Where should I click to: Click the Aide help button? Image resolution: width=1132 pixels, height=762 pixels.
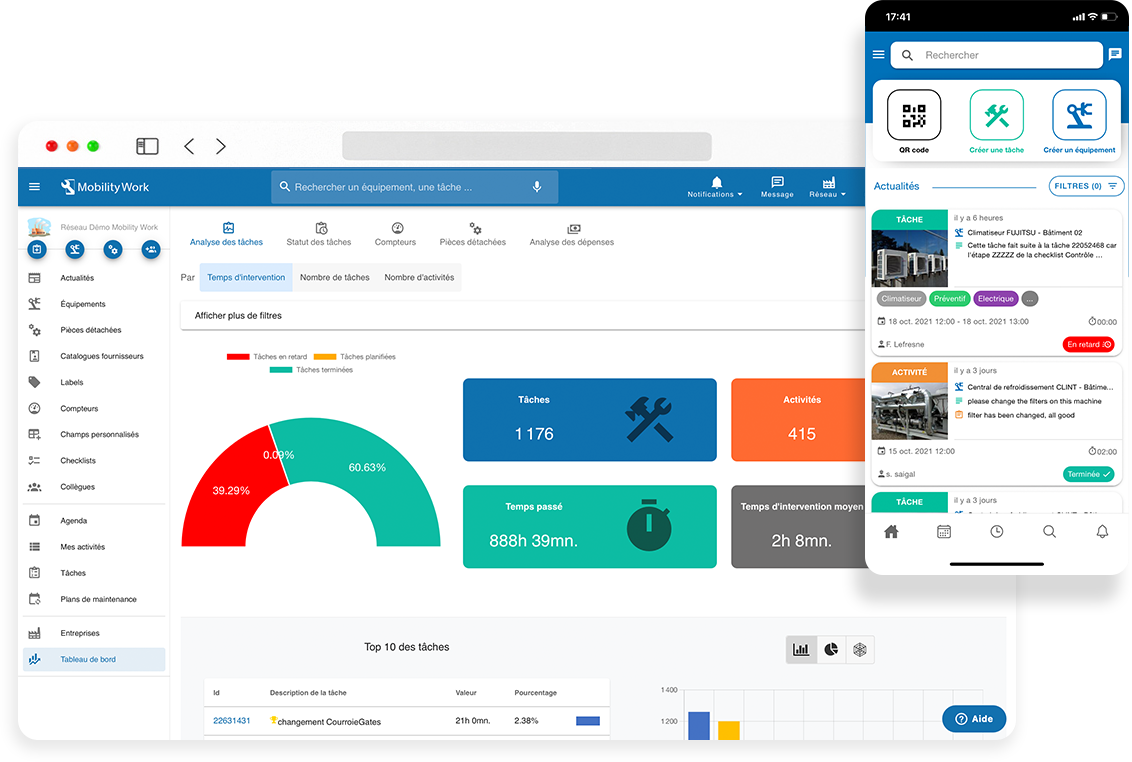point(974,719)
